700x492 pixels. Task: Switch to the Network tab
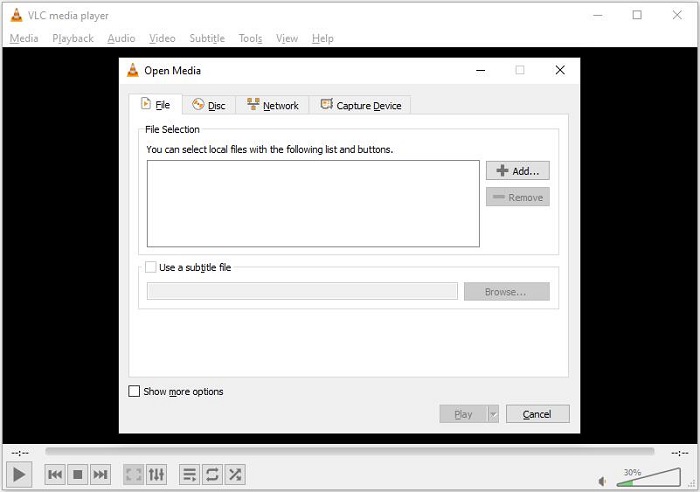tap(272, 105)
